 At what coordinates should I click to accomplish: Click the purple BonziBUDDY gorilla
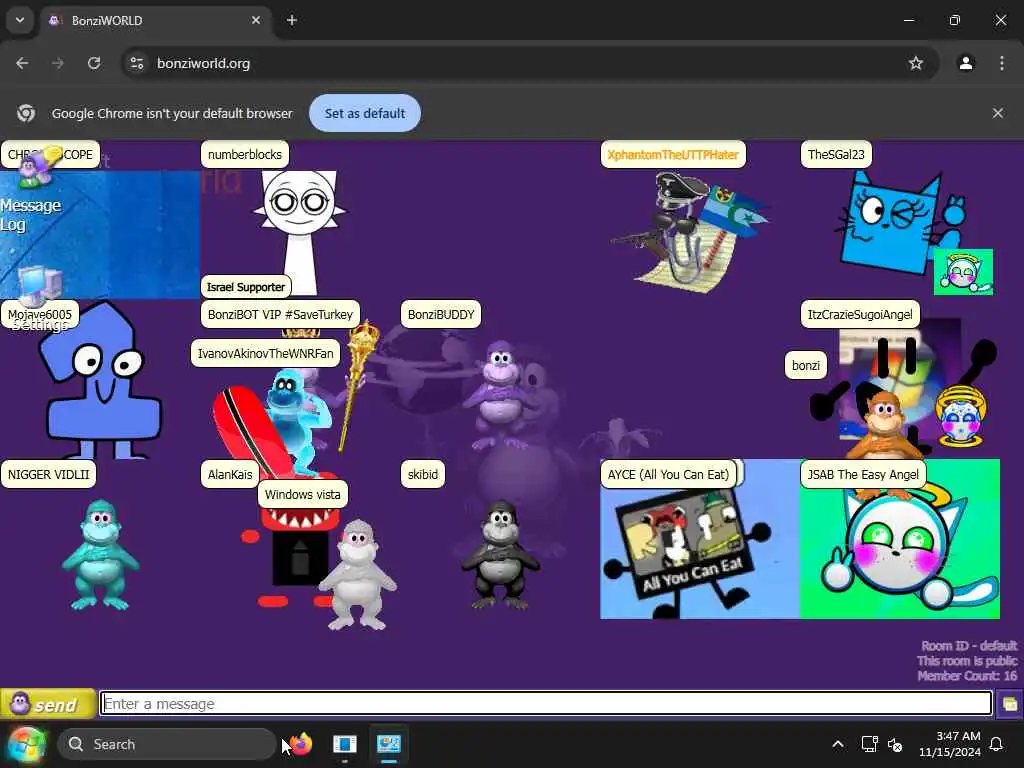500,396
